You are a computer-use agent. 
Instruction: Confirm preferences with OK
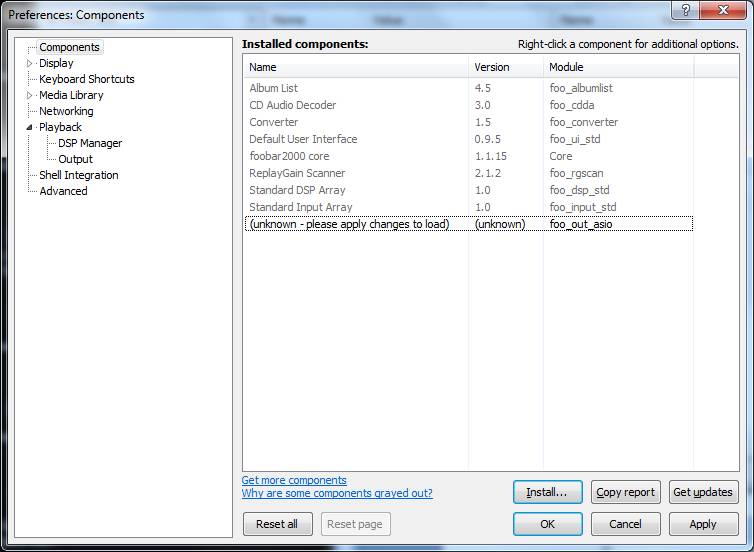[x=548, y=524]
